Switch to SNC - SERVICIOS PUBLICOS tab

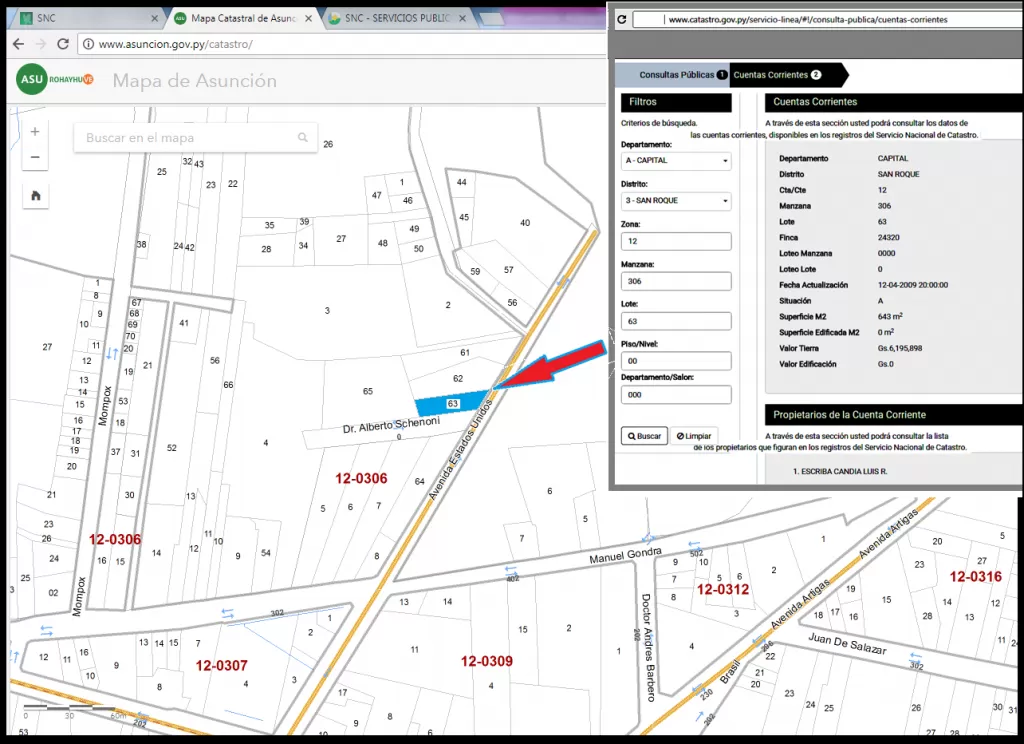tap(397, 18)
